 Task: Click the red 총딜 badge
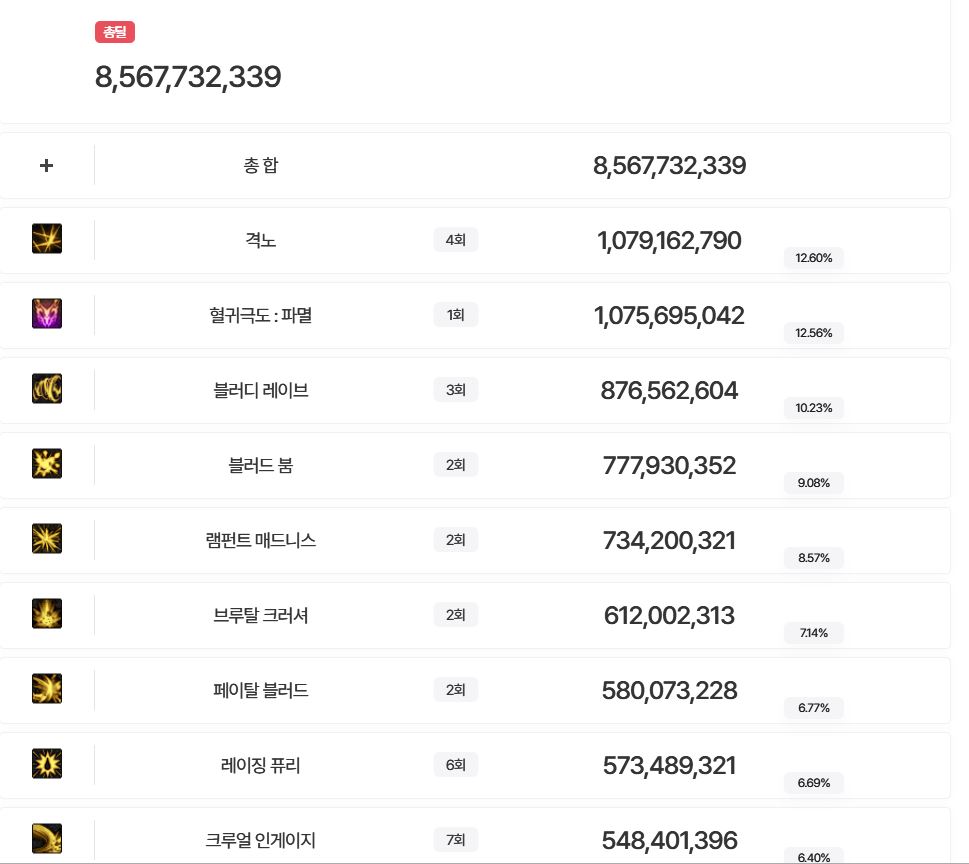115,32
